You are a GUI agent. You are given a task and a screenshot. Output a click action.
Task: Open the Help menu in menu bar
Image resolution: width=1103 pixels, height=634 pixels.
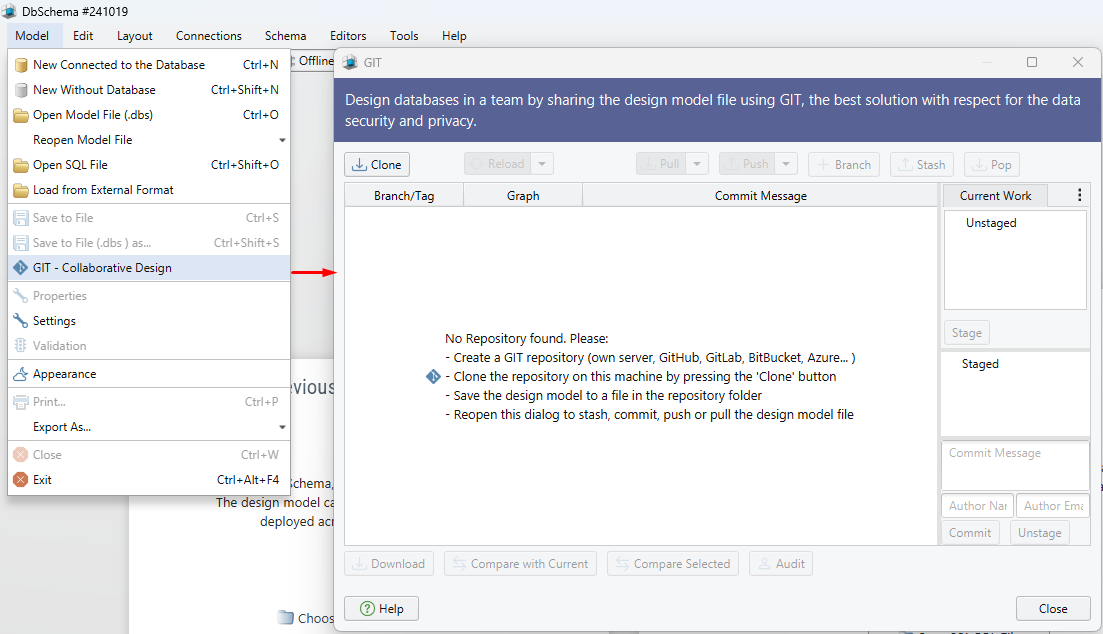[x=454, y=36]
